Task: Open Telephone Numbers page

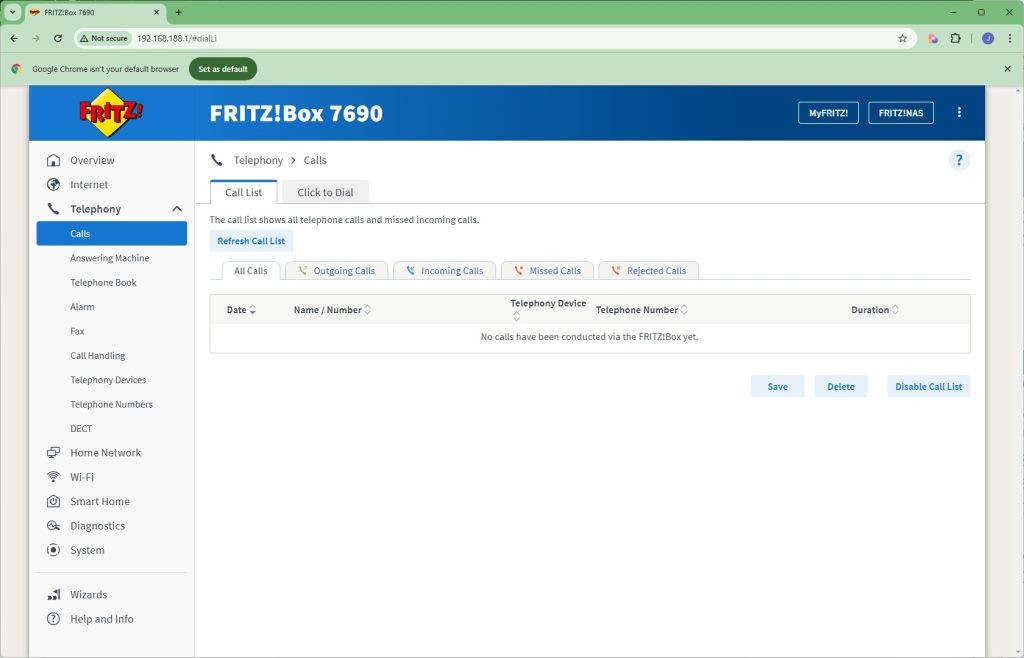Action: [112, 404]
